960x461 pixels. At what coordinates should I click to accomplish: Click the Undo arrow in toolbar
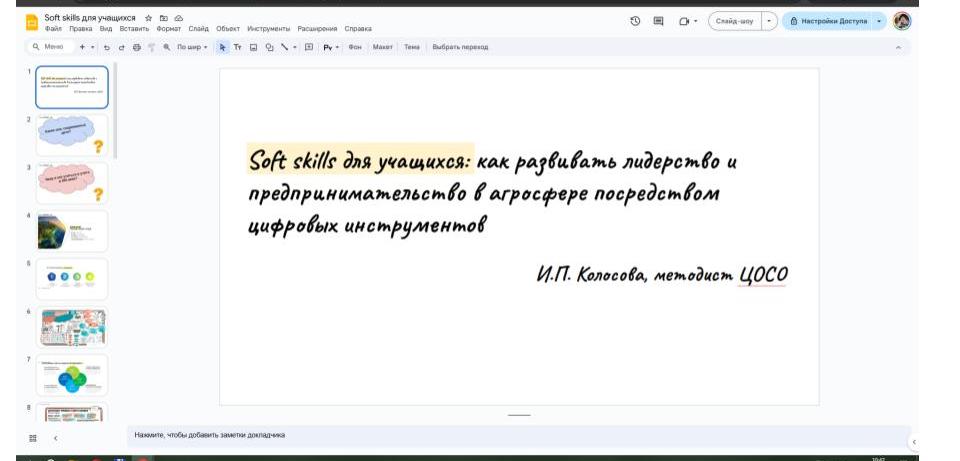click(107, 47)
